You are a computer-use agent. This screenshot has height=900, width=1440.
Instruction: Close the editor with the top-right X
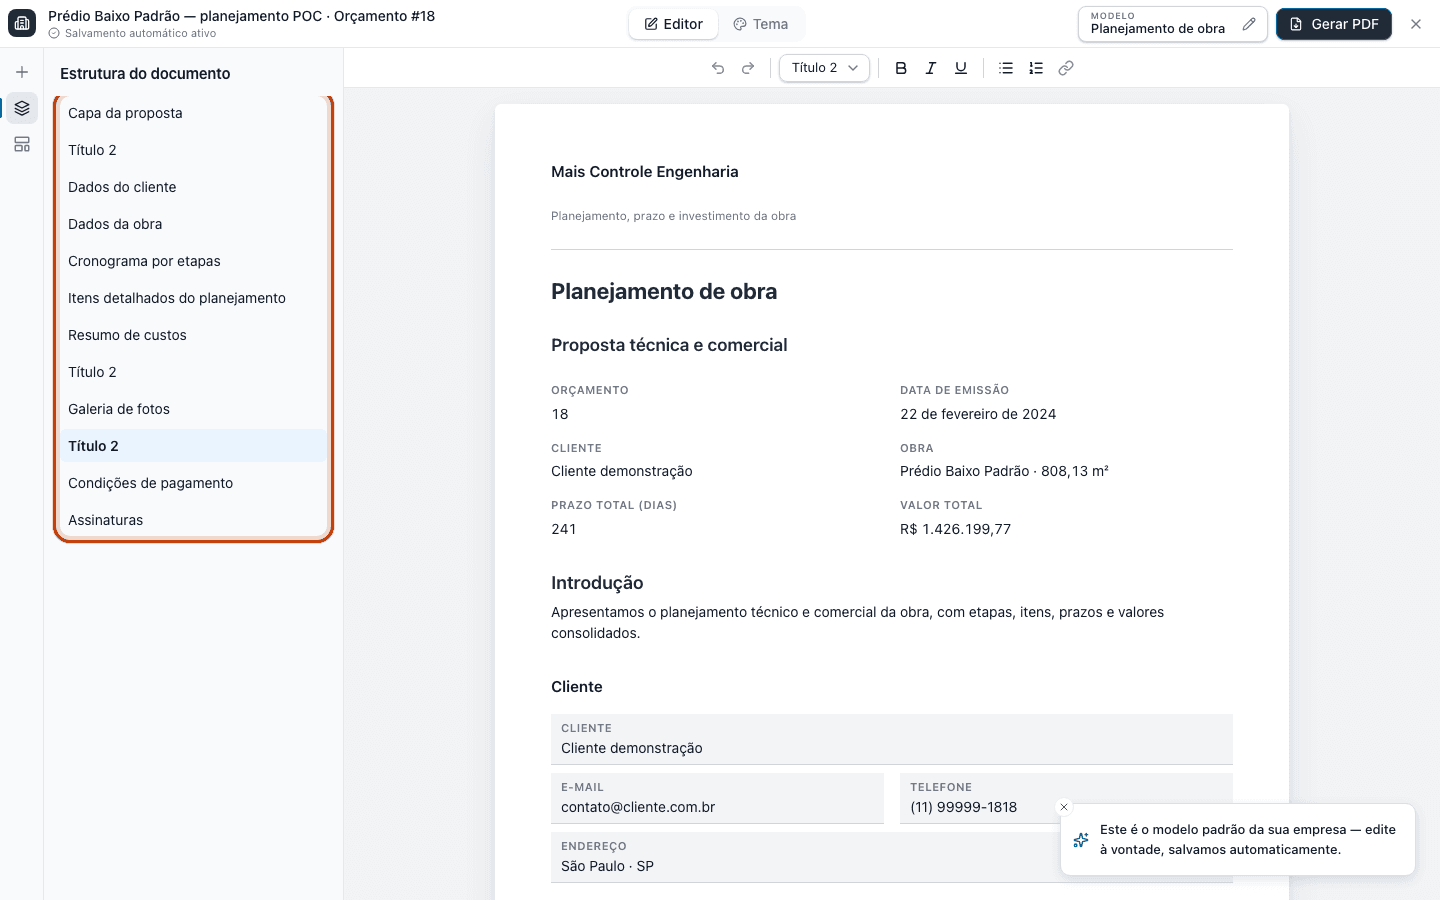(1416, 24)
